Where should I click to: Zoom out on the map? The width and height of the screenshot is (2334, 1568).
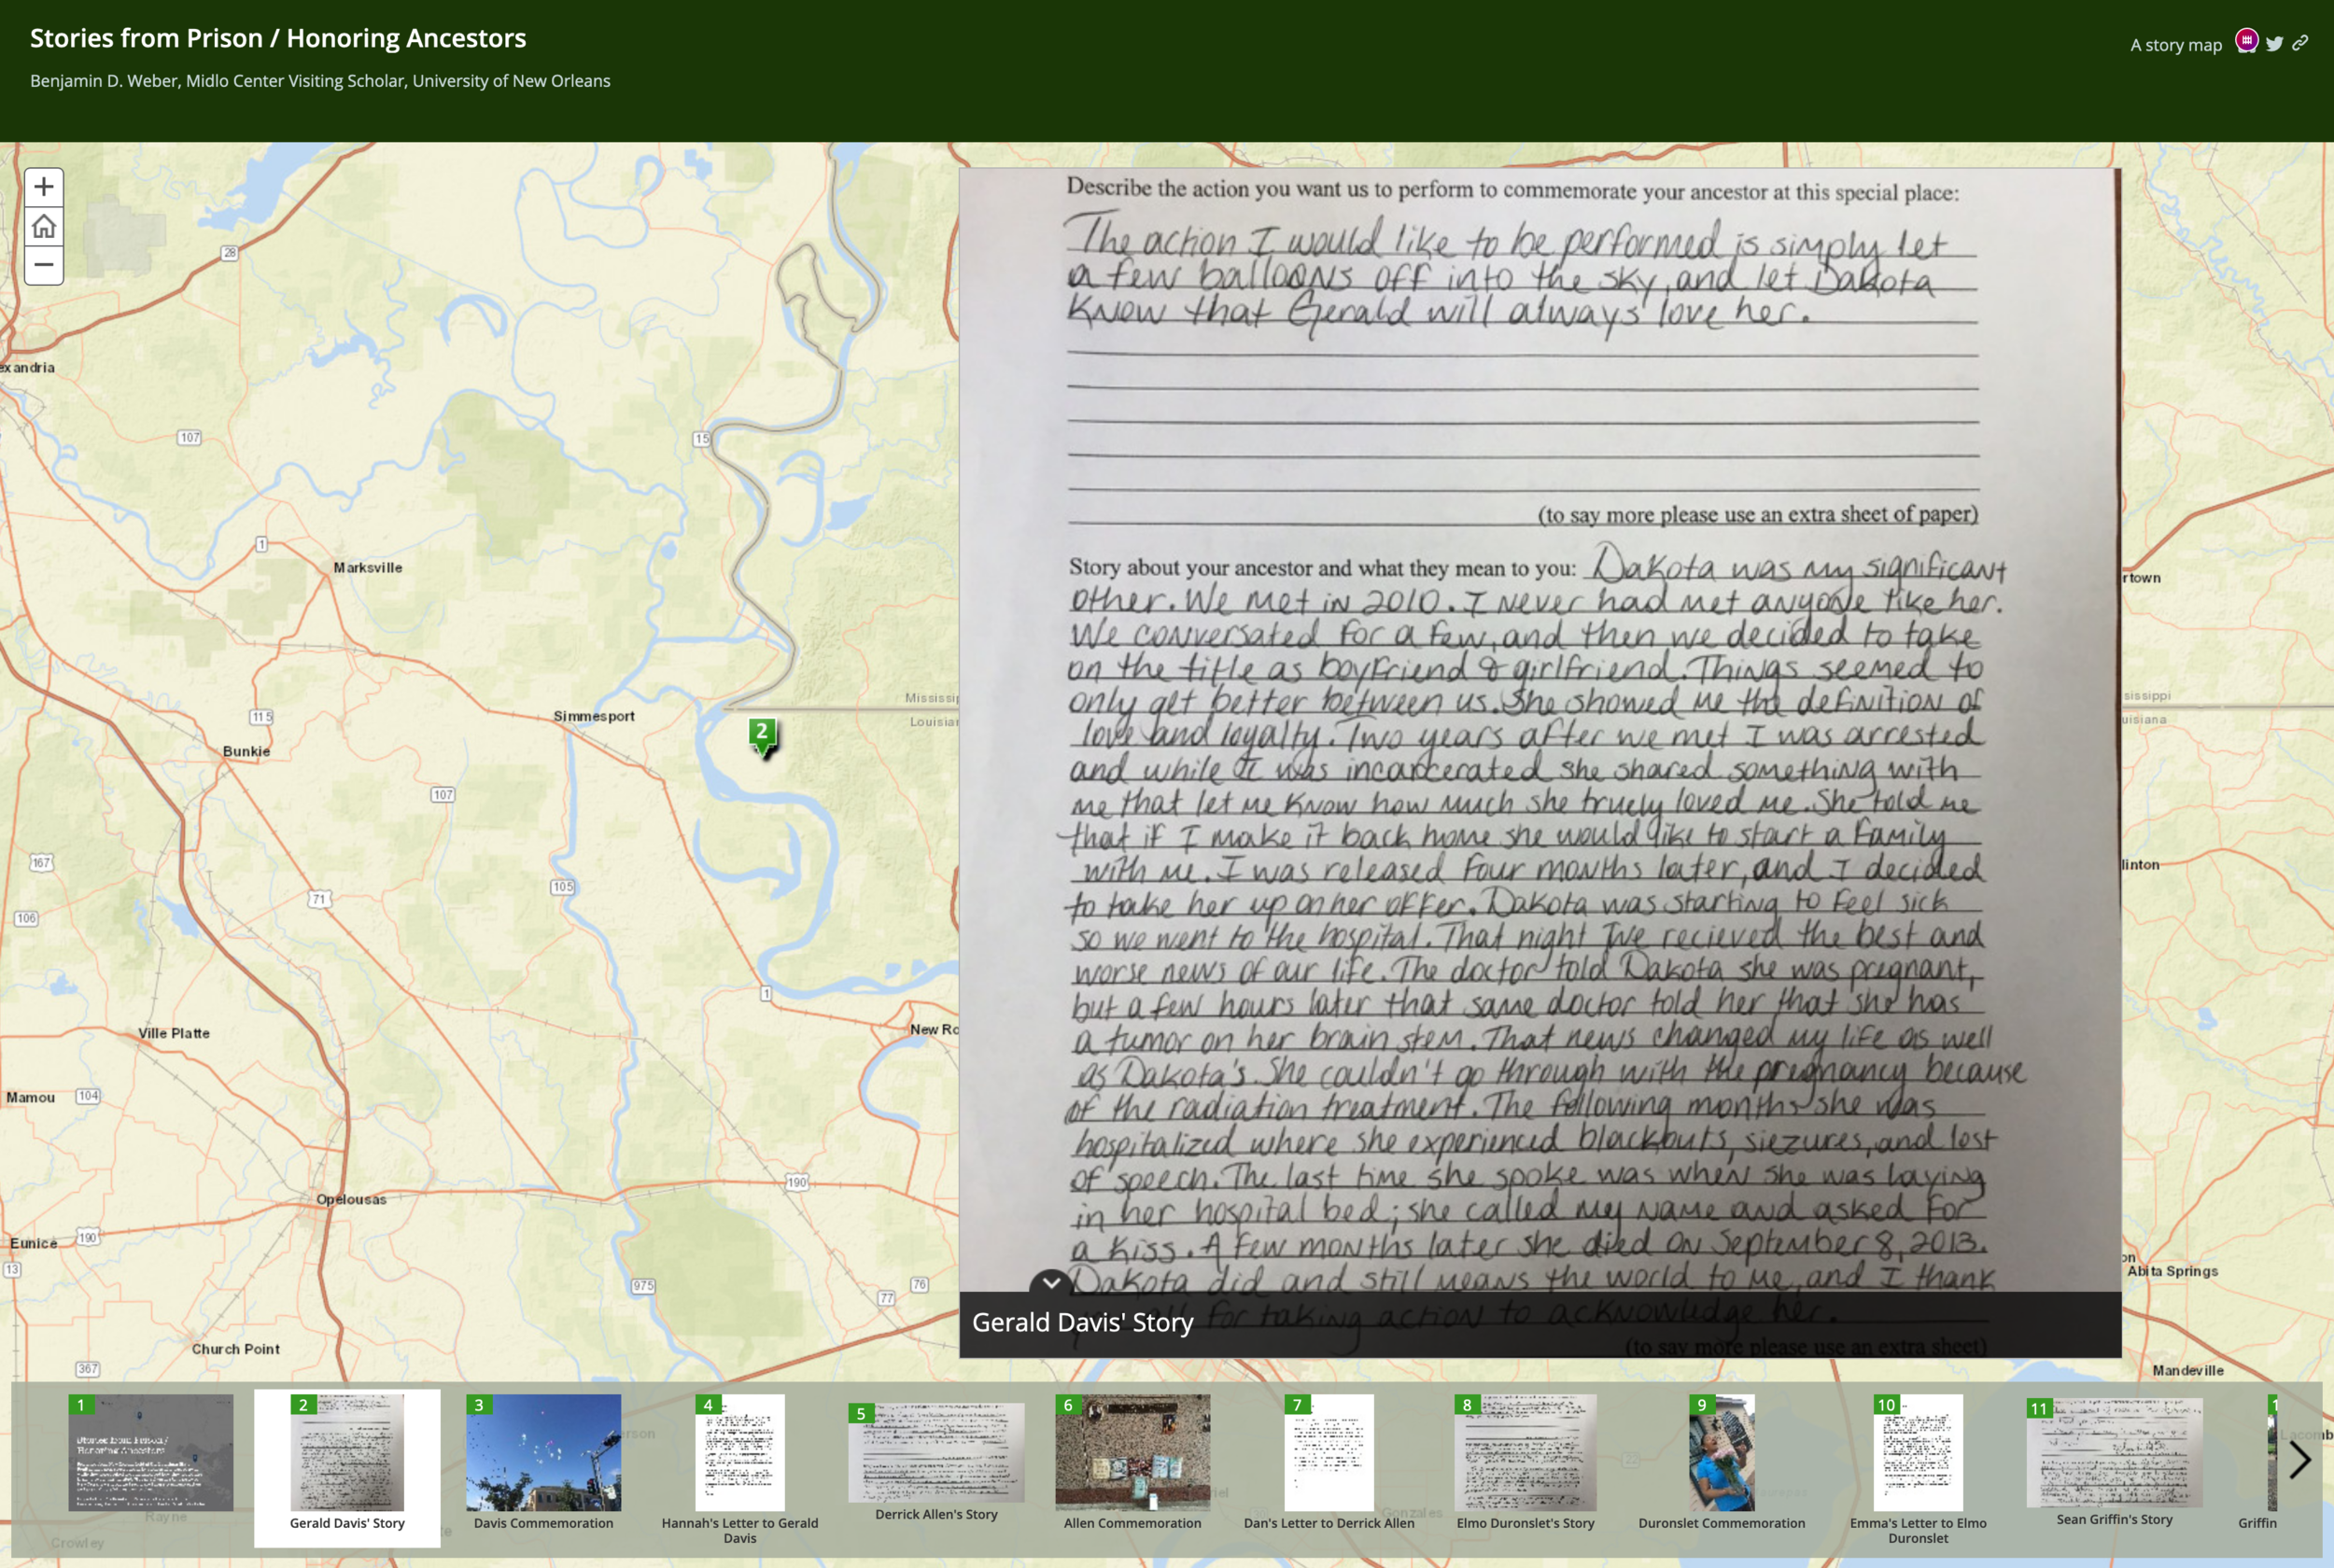pos(43,265)
